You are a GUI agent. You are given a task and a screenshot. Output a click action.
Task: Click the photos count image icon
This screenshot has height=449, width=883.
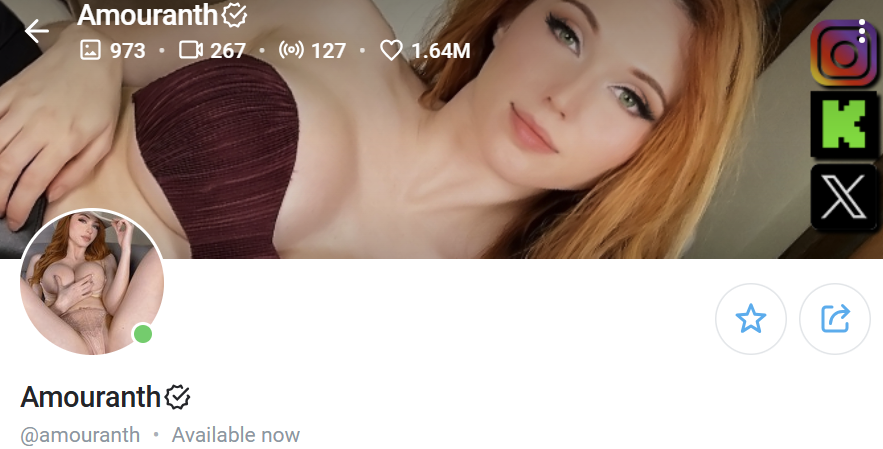(91, 50)
